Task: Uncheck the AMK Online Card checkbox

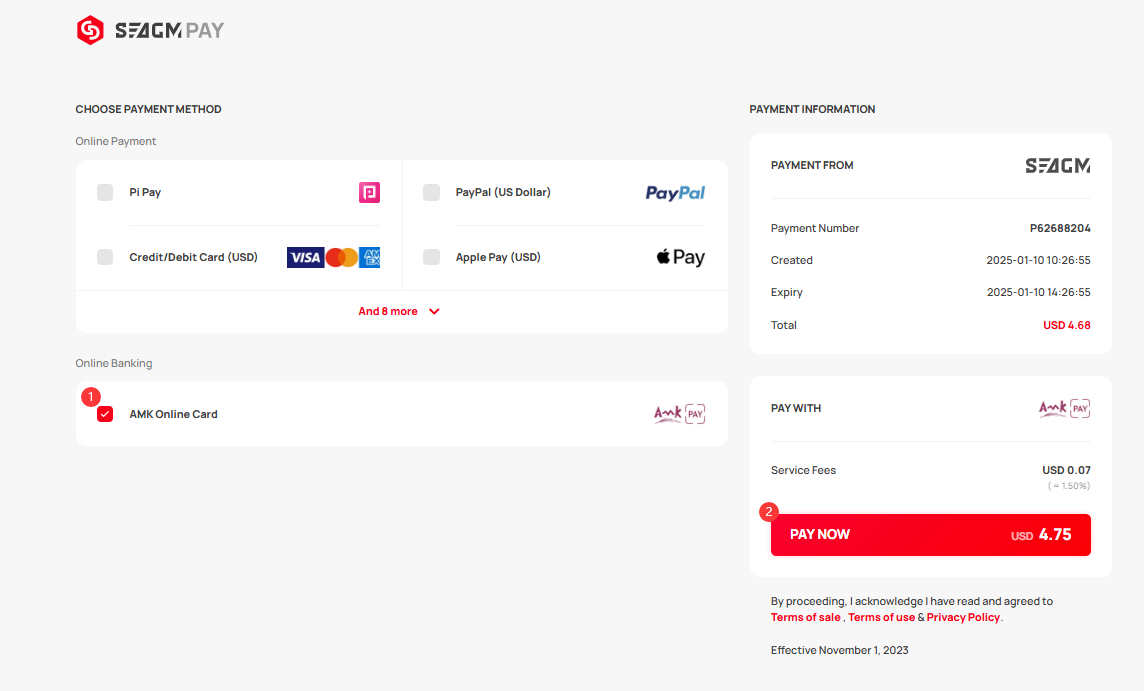Action: point(105,414)
